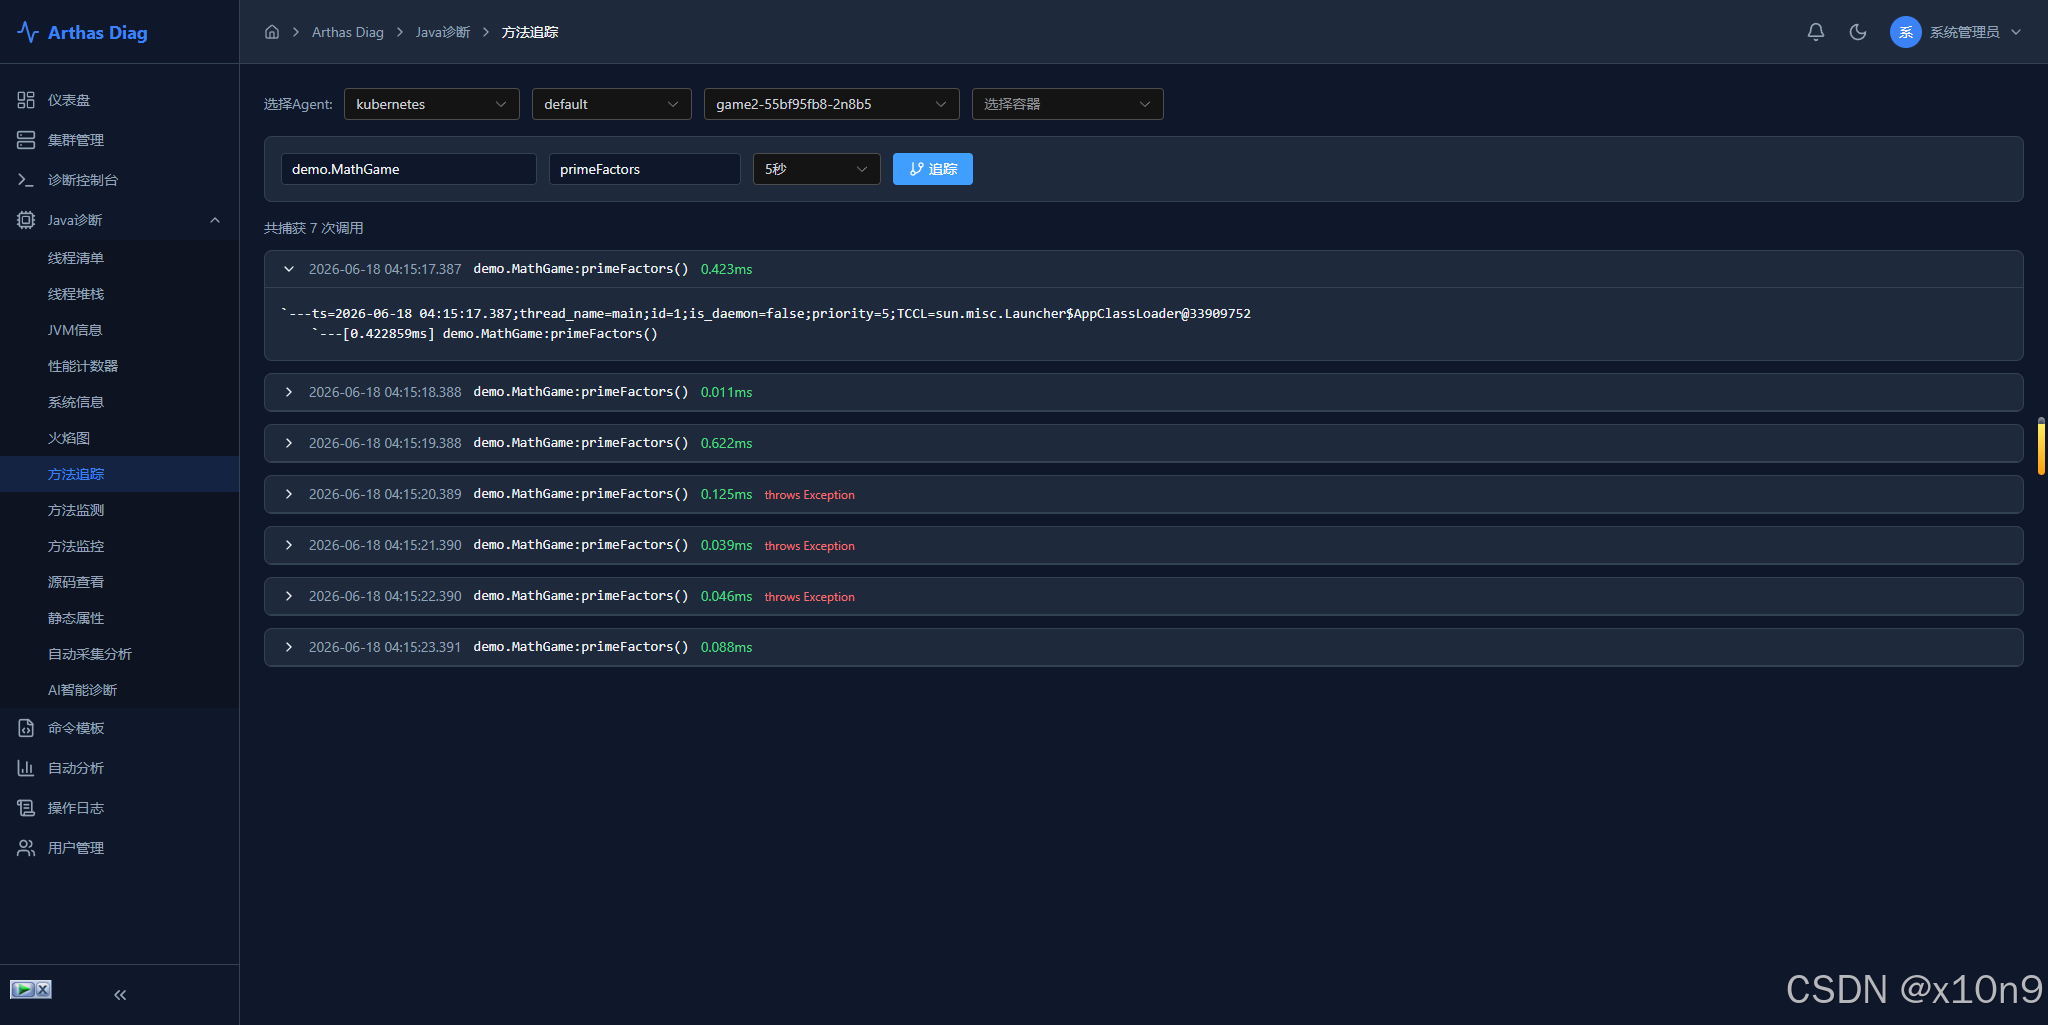Viewport: 2048px width, 1025px height.
Task: Open the game2-55bf95fb8-2n8b5 pod dropdown
Action: [832, 104]
